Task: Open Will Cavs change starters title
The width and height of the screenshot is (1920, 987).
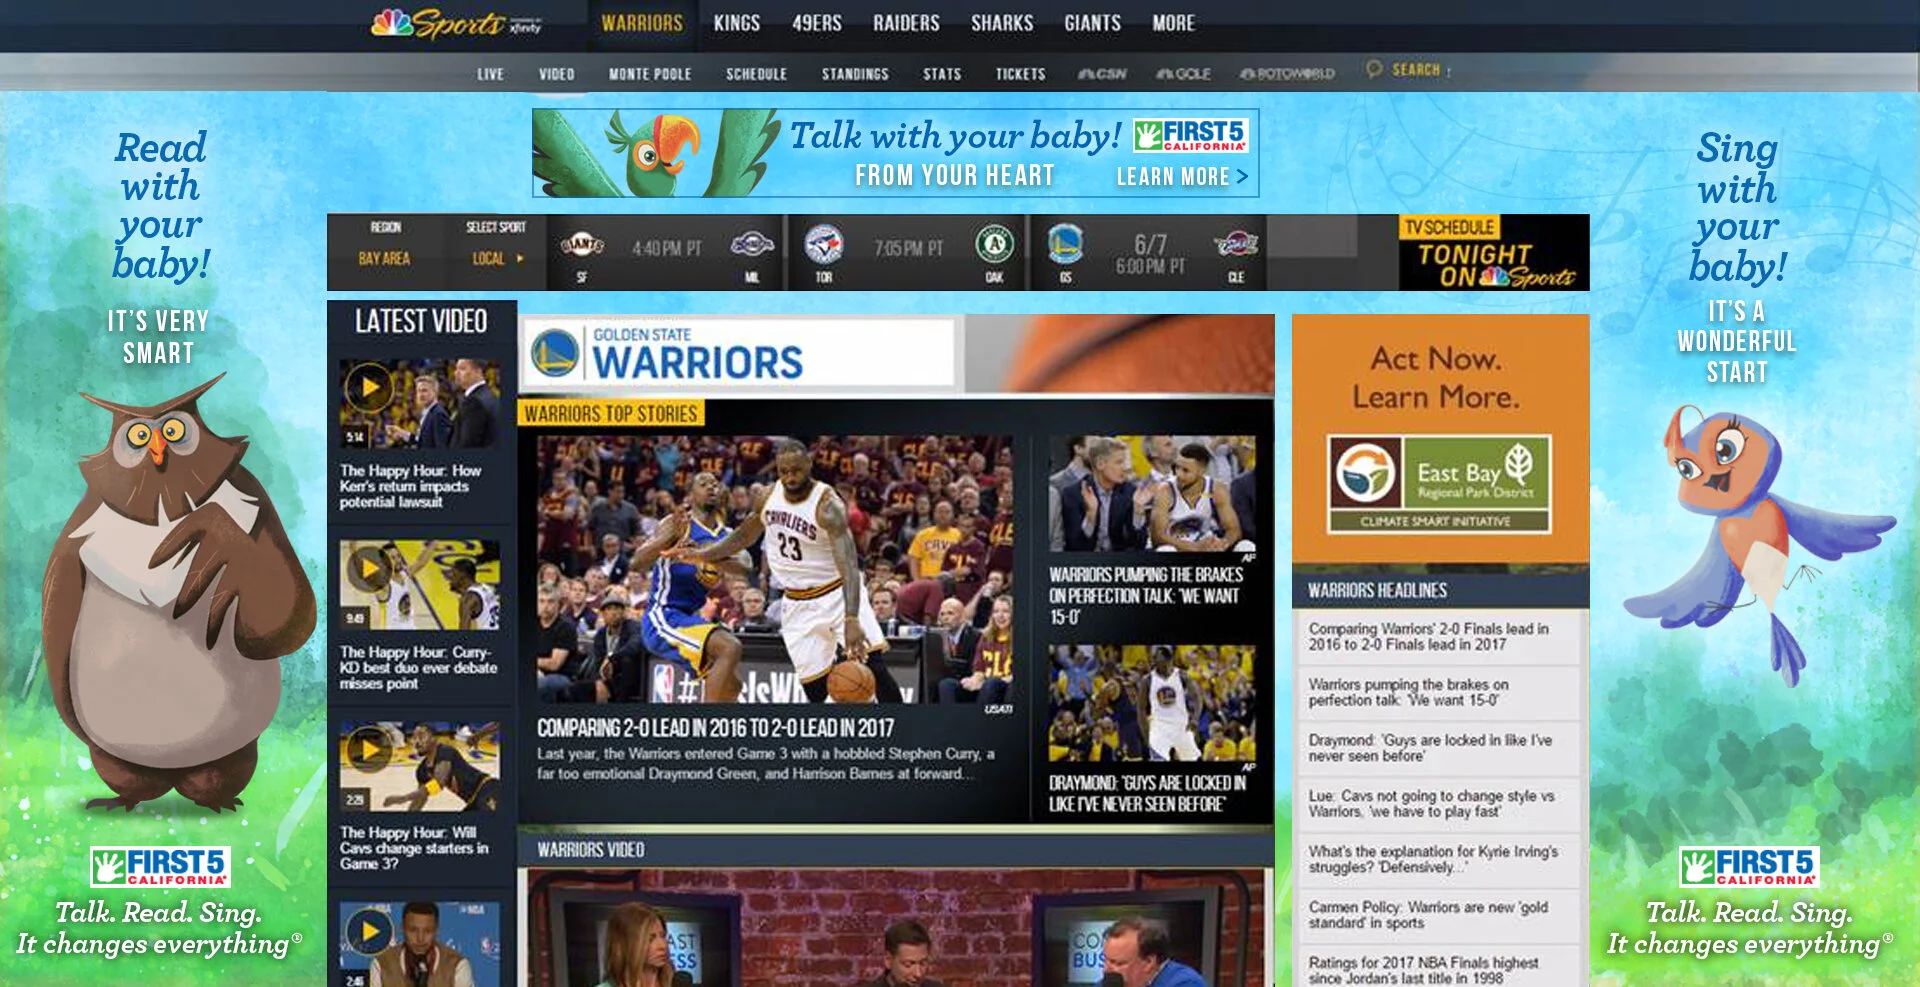Action: tap(414, 848)
